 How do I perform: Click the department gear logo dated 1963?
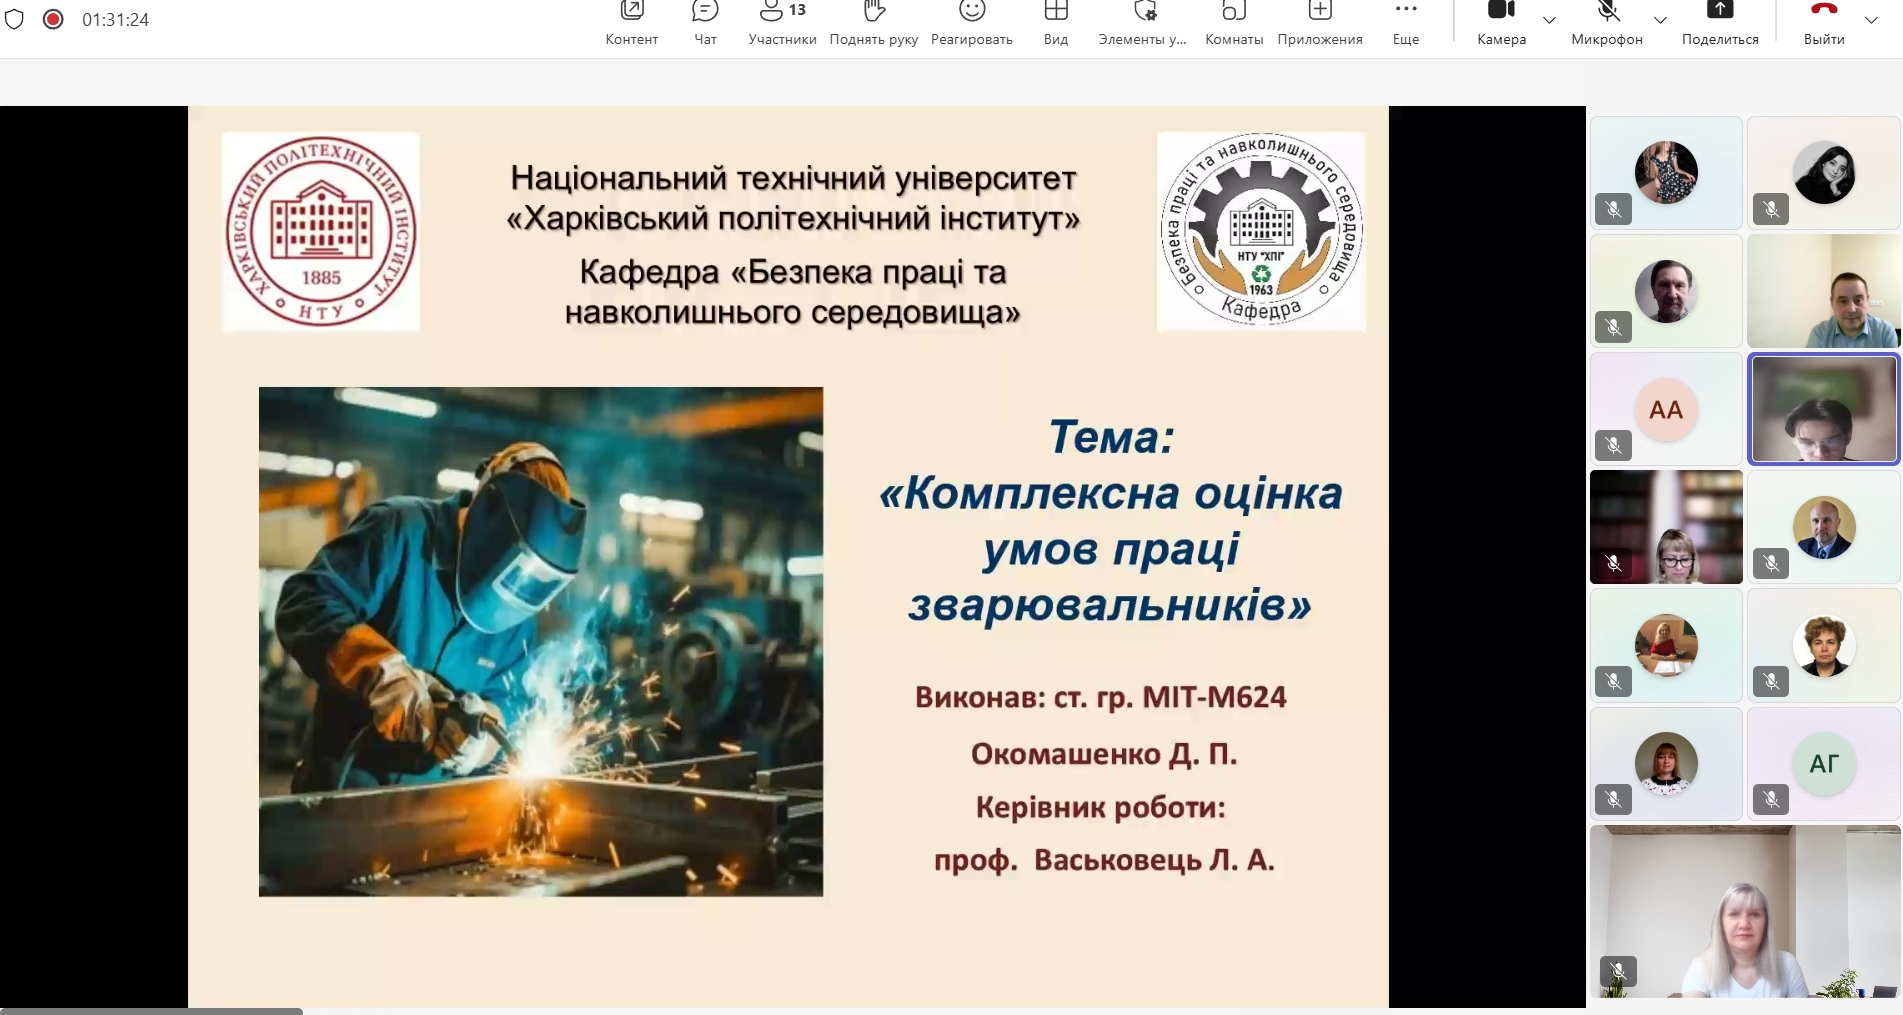1261,232
